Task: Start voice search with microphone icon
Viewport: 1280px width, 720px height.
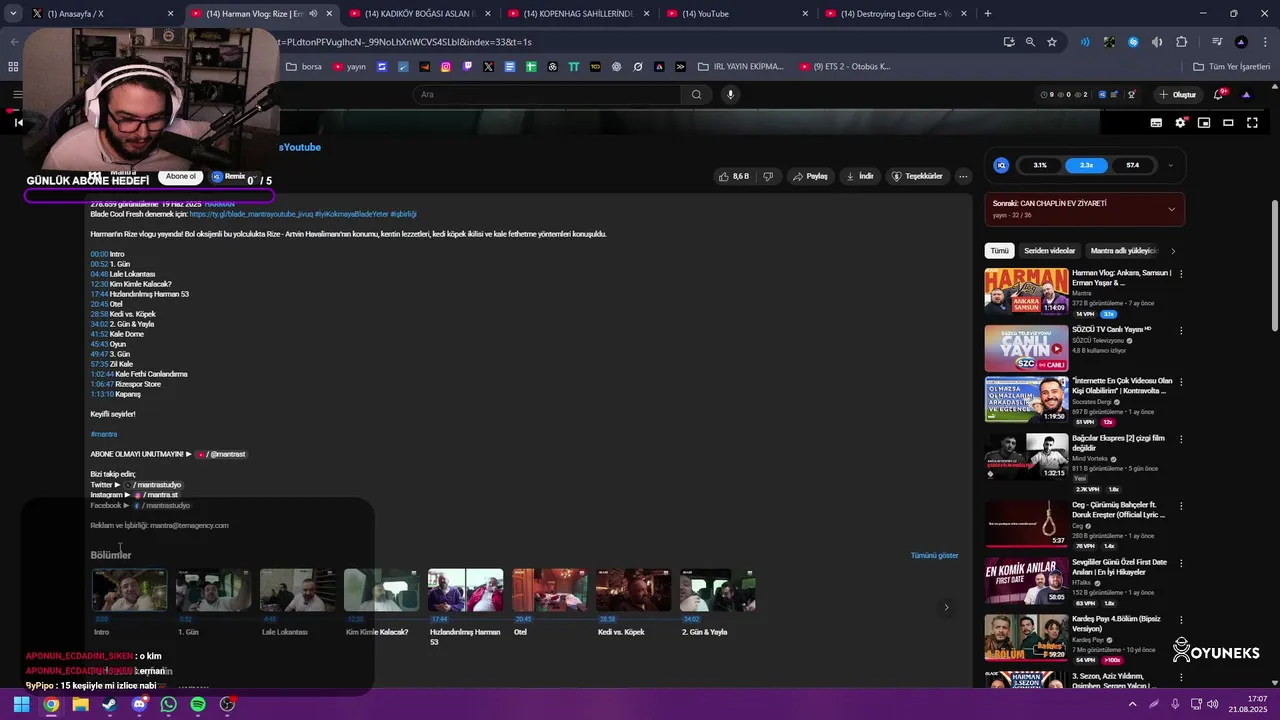Action: pos(730,95)
